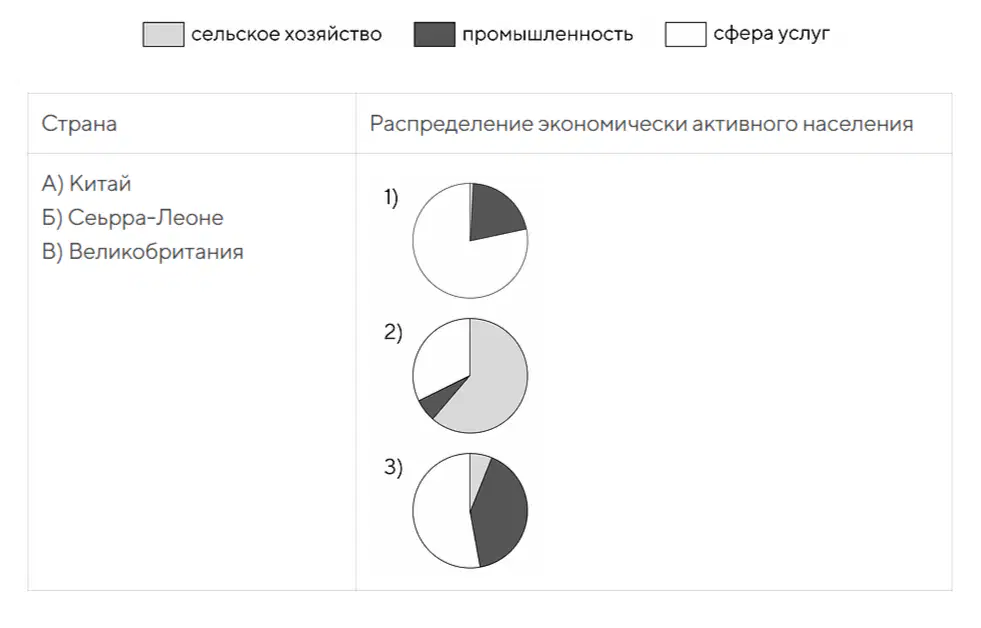The height and width of the screenshot is (628, 981).
Task: Select country option А) Китай
Action: pos(86,184)
